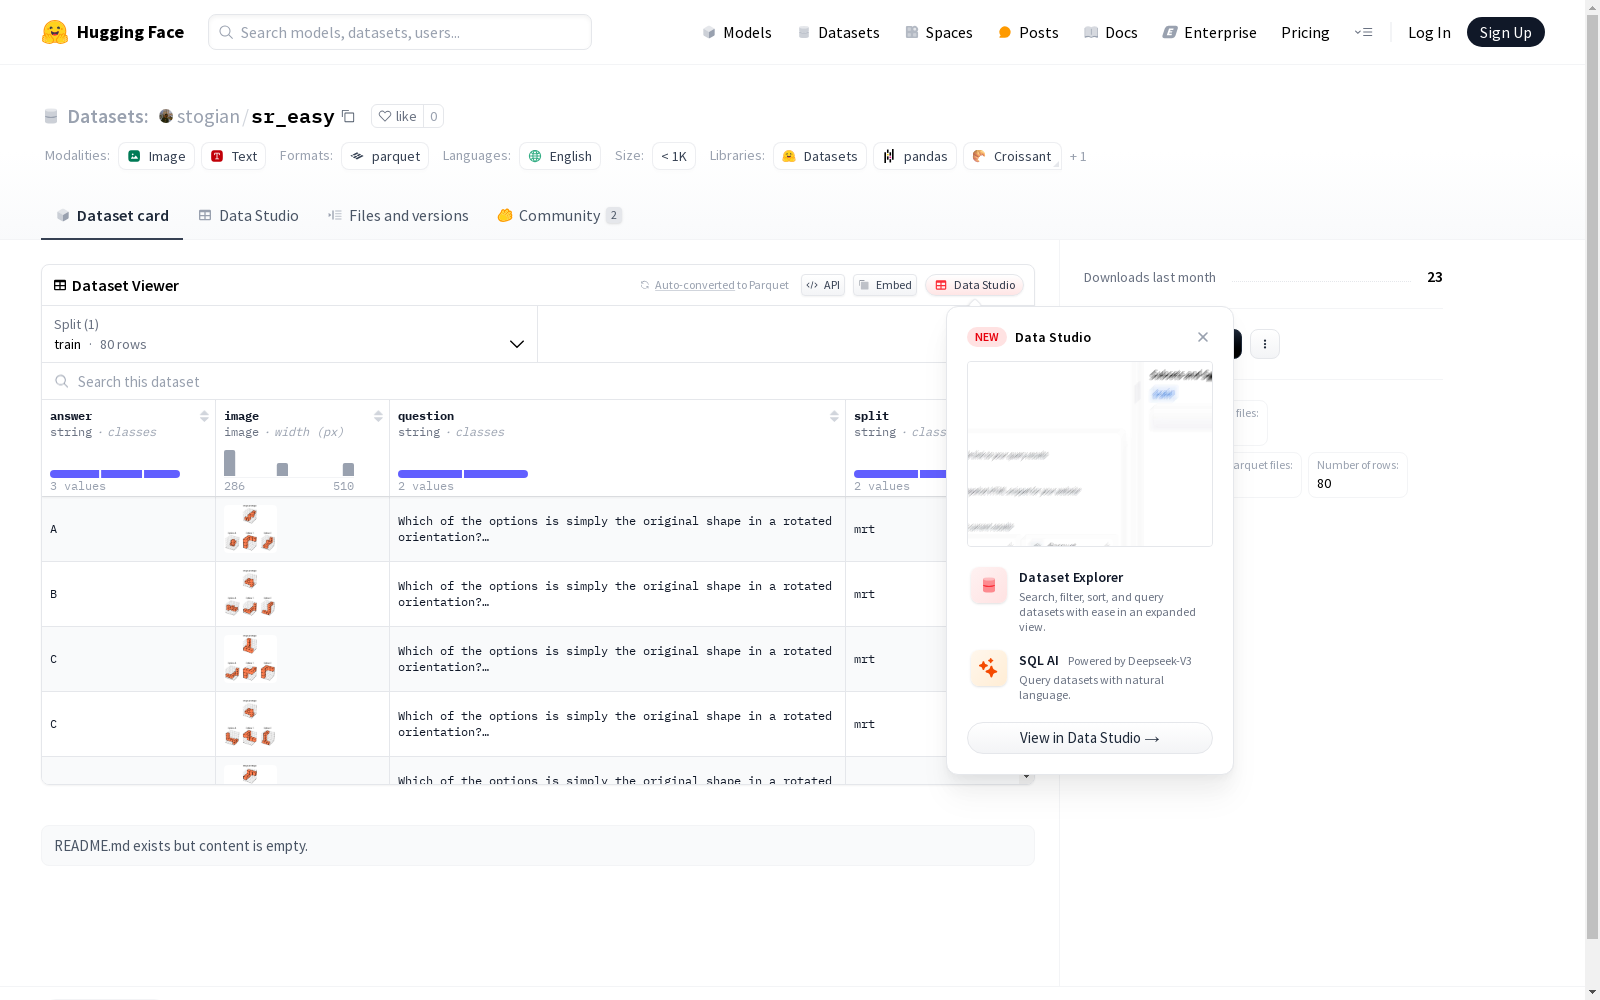This screenshot has height=1000, width=1600.
Task: Select the English language tag
Action: [x=560, y=156]
